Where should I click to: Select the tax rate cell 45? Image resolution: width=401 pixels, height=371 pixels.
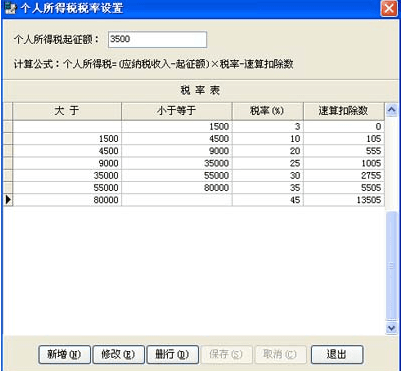point(268,200)
